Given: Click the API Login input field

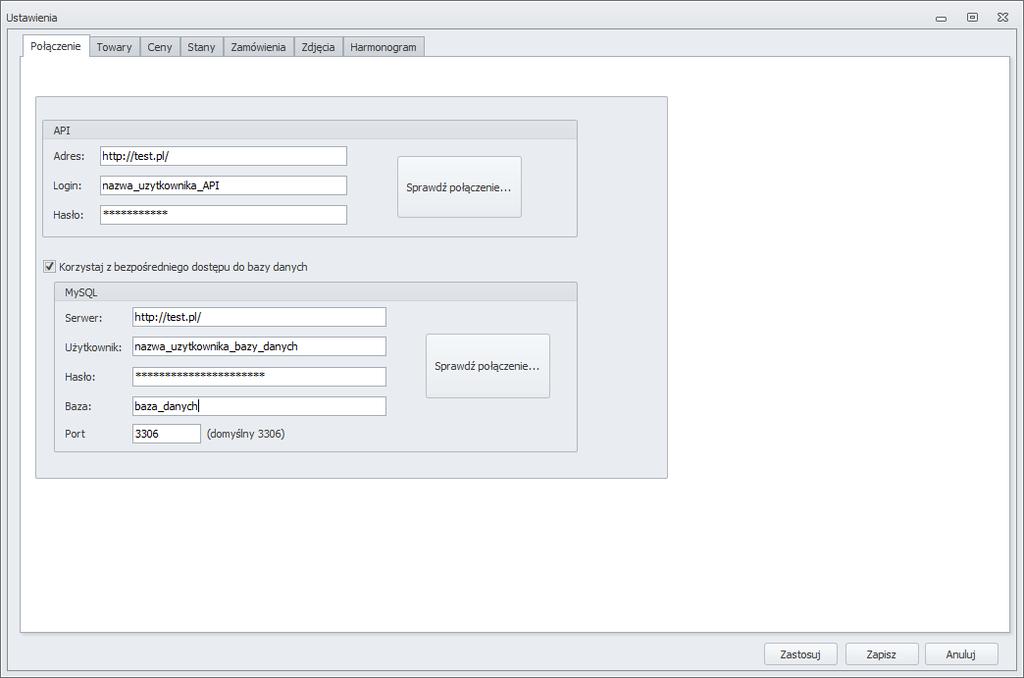Looking at the screenshot, I should click(223, 186).
